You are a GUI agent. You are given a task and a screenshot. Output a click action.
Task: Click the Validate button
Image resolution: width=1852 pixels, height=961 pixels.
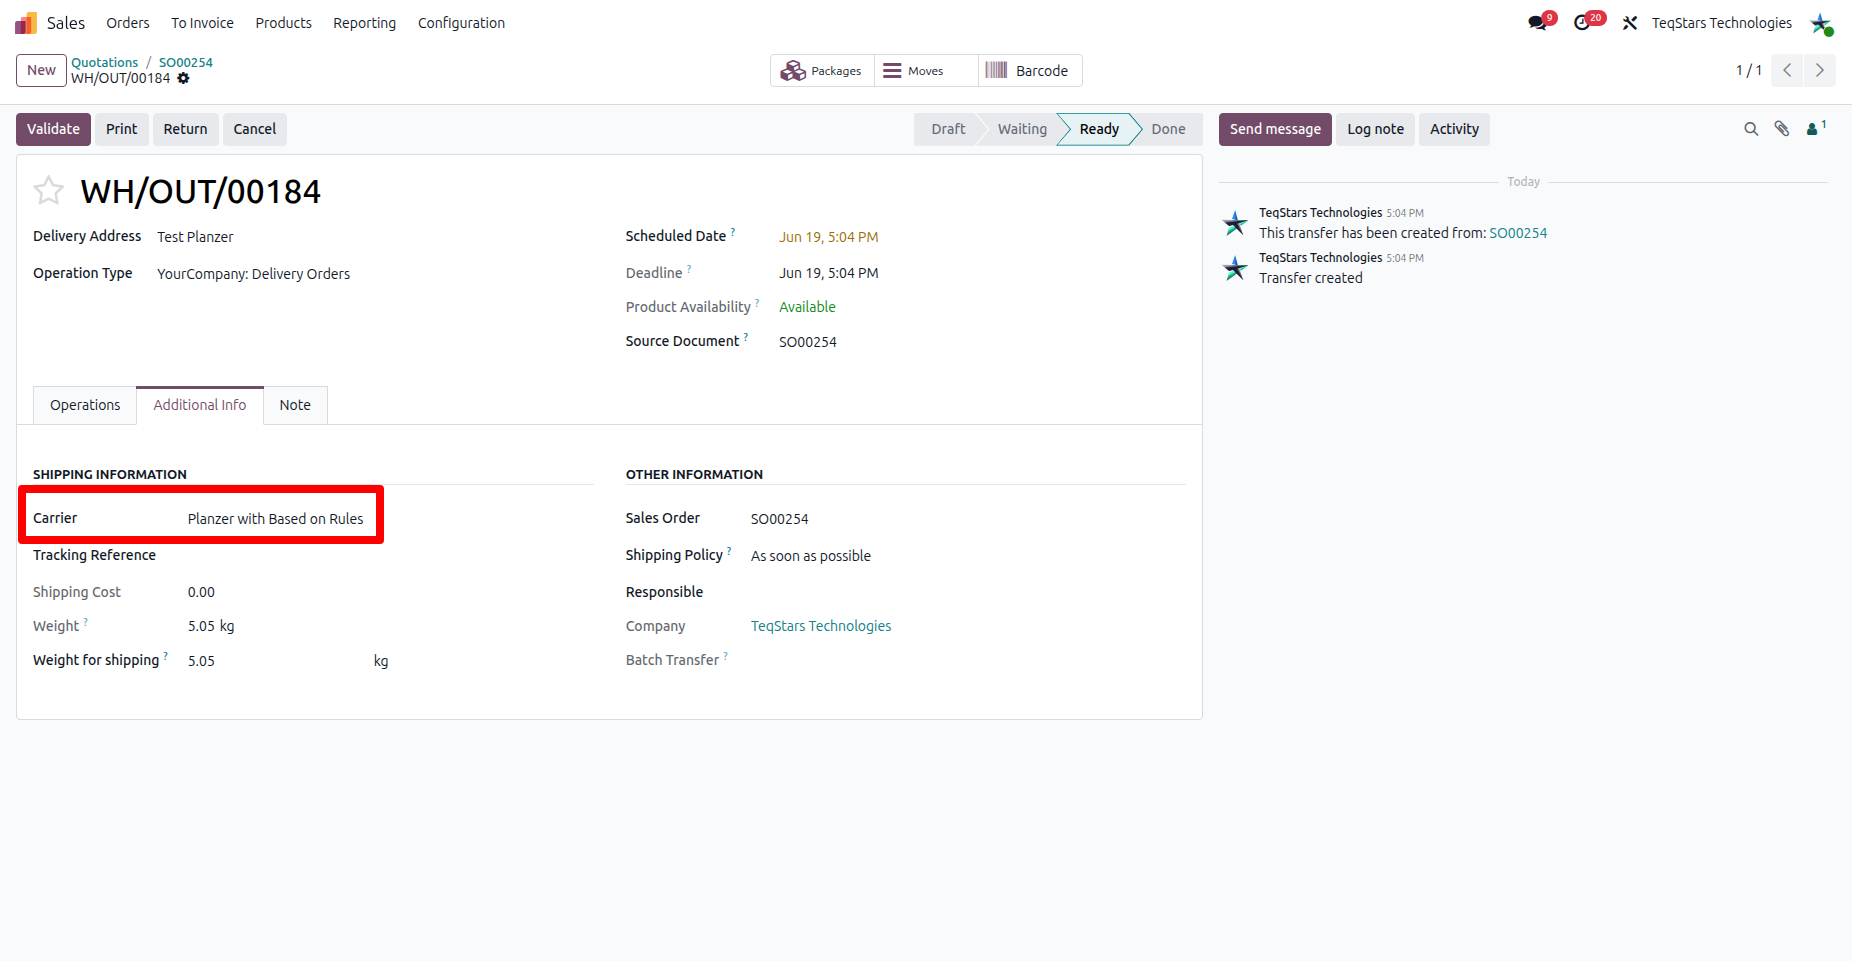point(53,129)
